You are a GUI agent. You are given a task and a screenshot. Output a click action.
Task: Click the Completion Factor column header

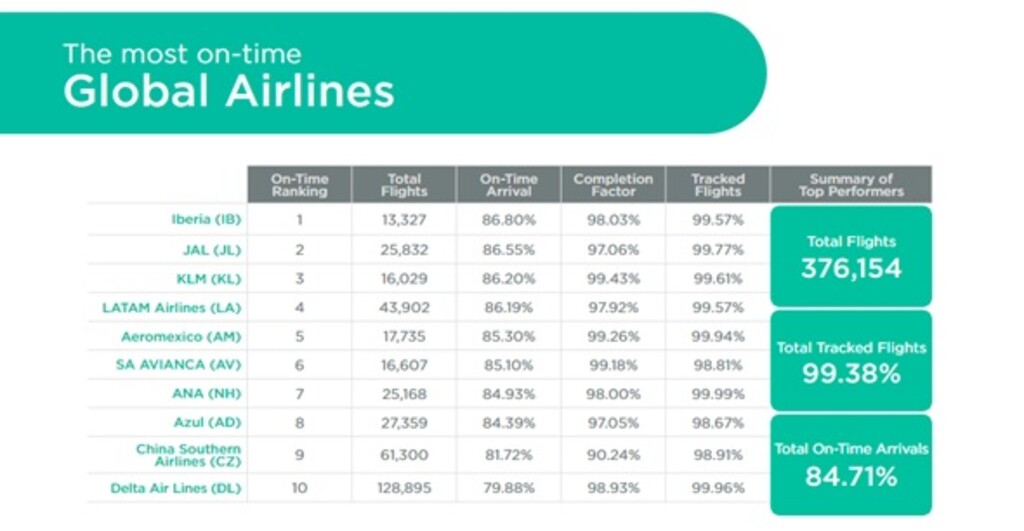click(x=613, y=185)
